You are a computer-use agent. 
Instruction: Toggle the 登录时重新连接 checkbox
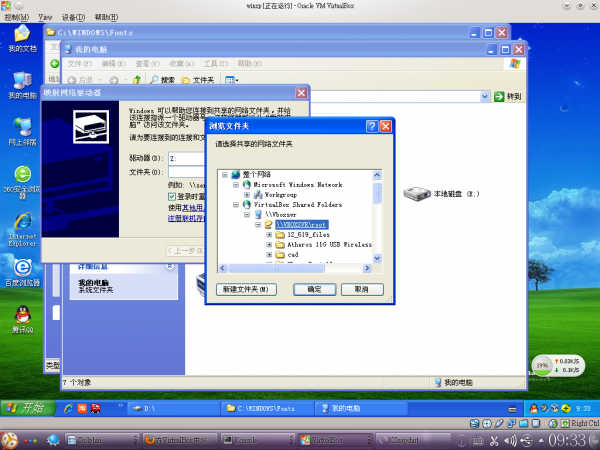[x=172, y=196]
